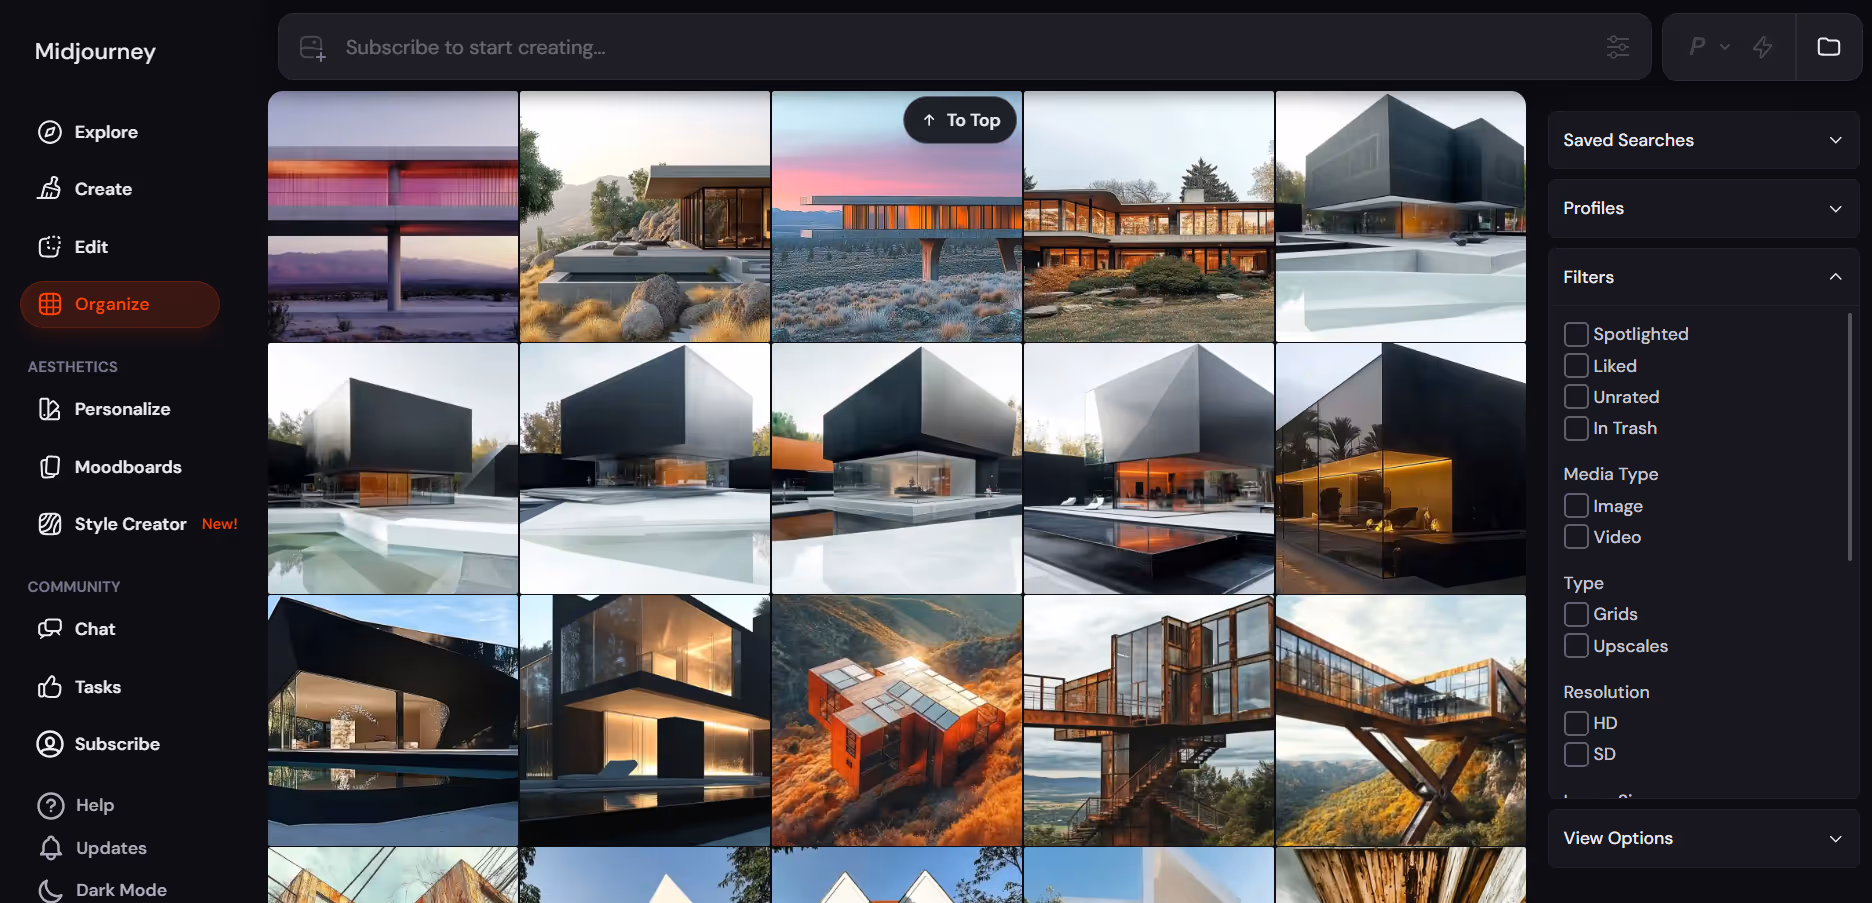The image size is (1872, 903).
Task: Open the rusty bridge house over valley thumbnail
Action: coord(1401,721)
